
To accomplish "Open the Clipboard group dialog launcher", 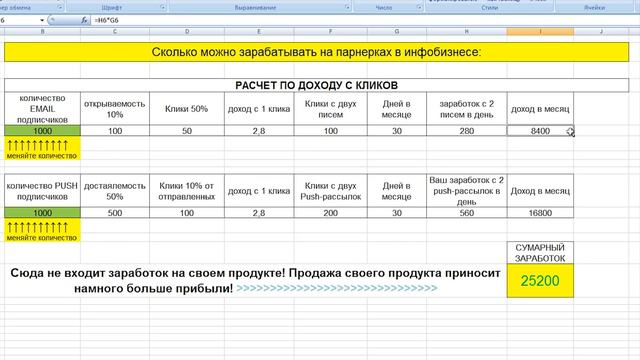I will tap(60, 7).
